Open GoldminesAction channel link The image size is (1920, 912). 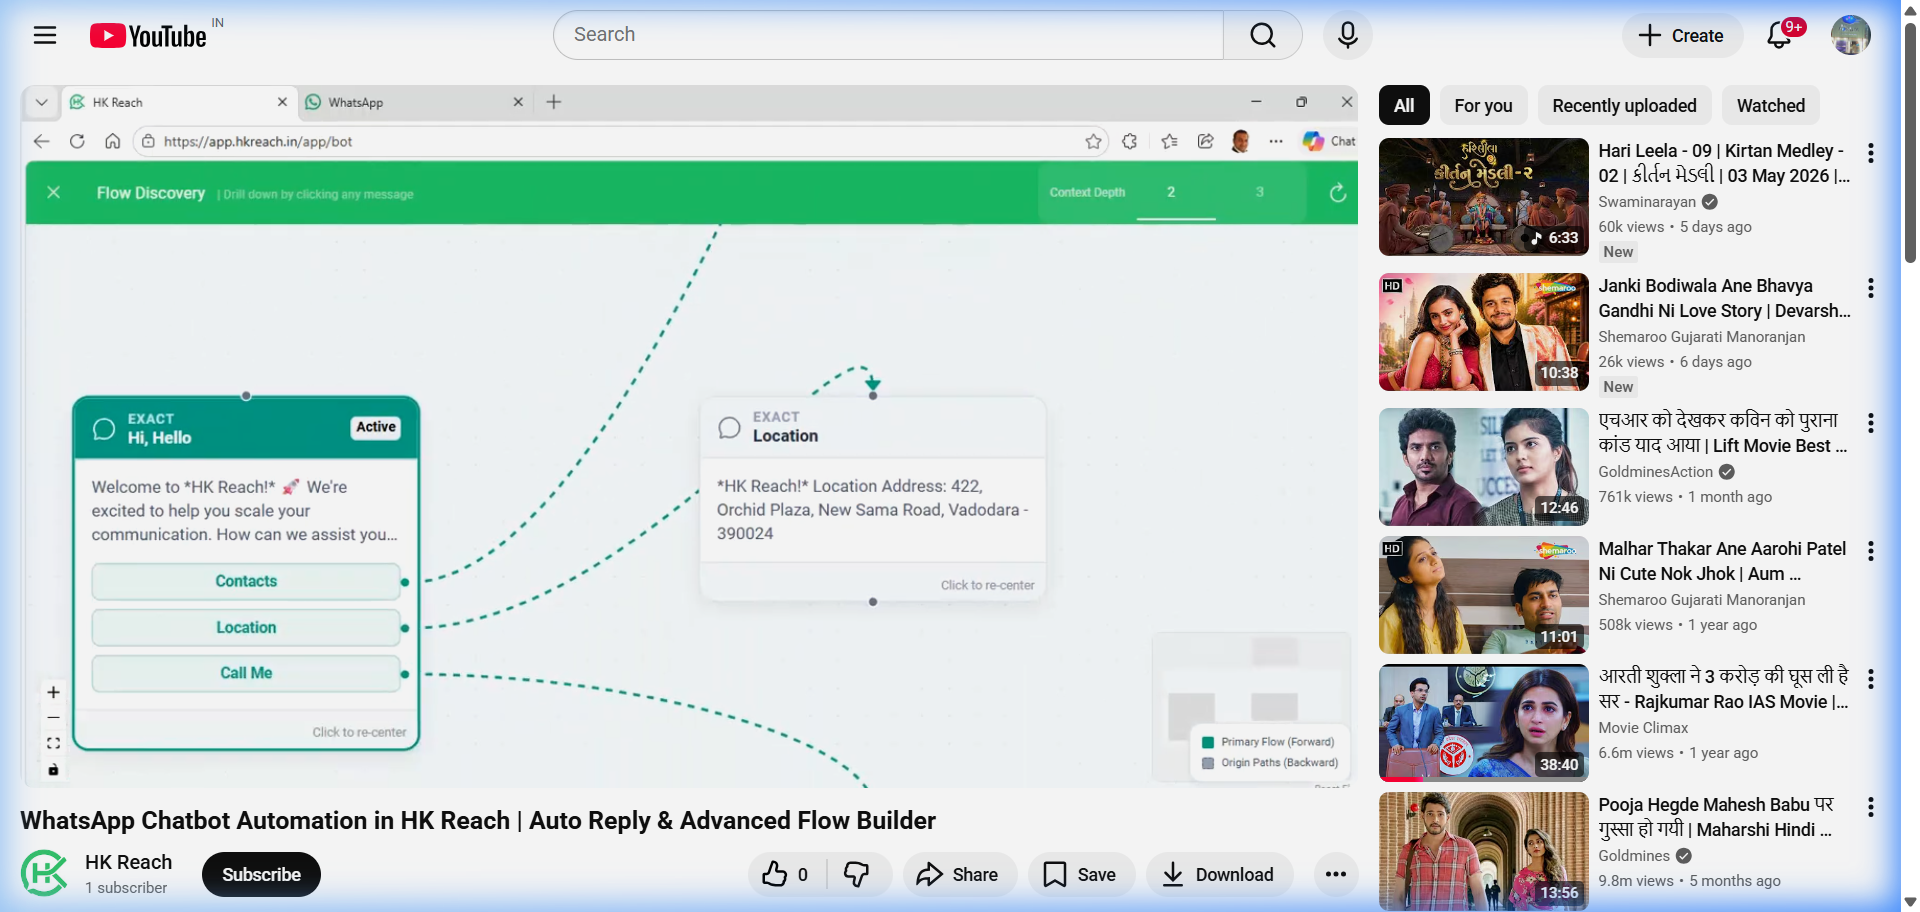[1656, 472]
